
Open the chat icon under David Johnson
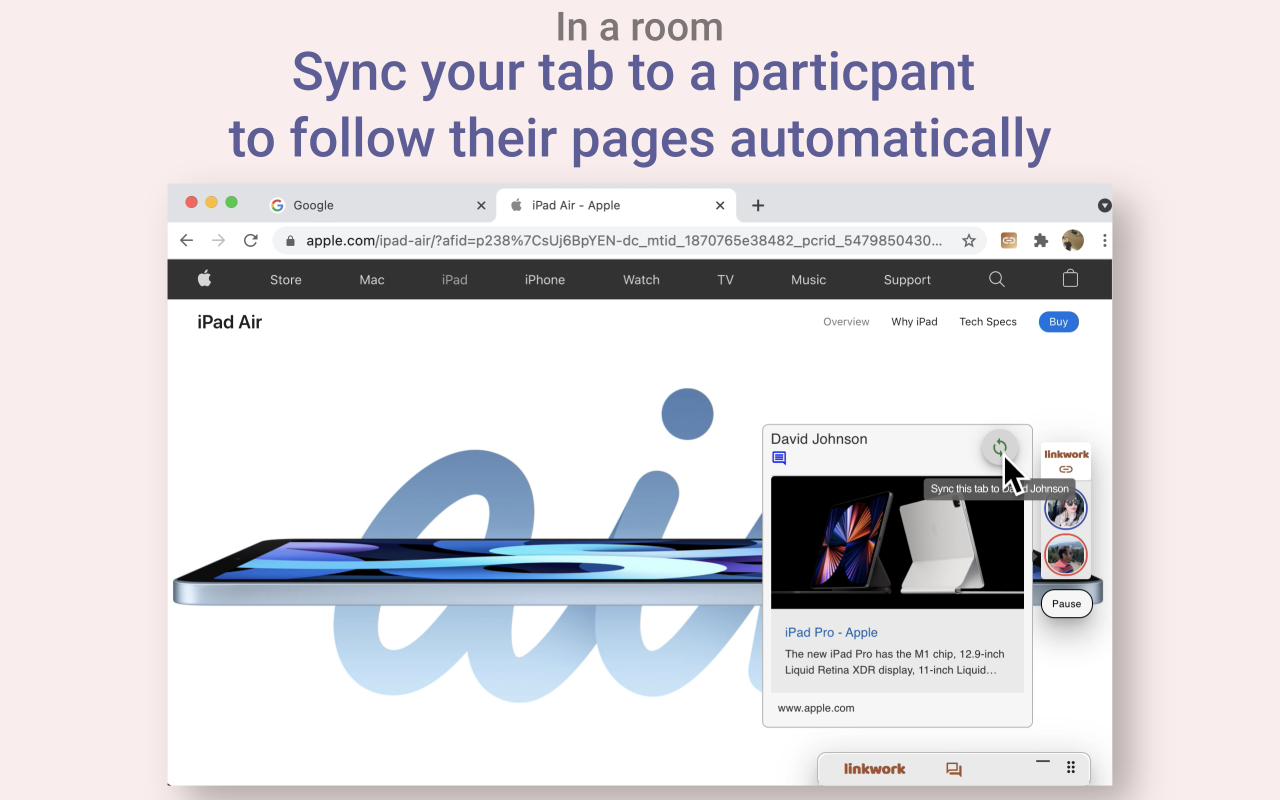(779, 458)
